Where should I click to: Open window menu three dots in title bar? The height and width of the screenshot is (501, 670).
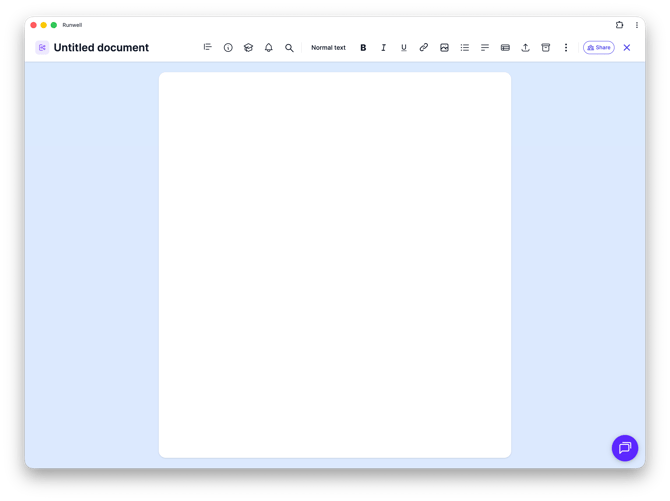[x=637, y=25]
